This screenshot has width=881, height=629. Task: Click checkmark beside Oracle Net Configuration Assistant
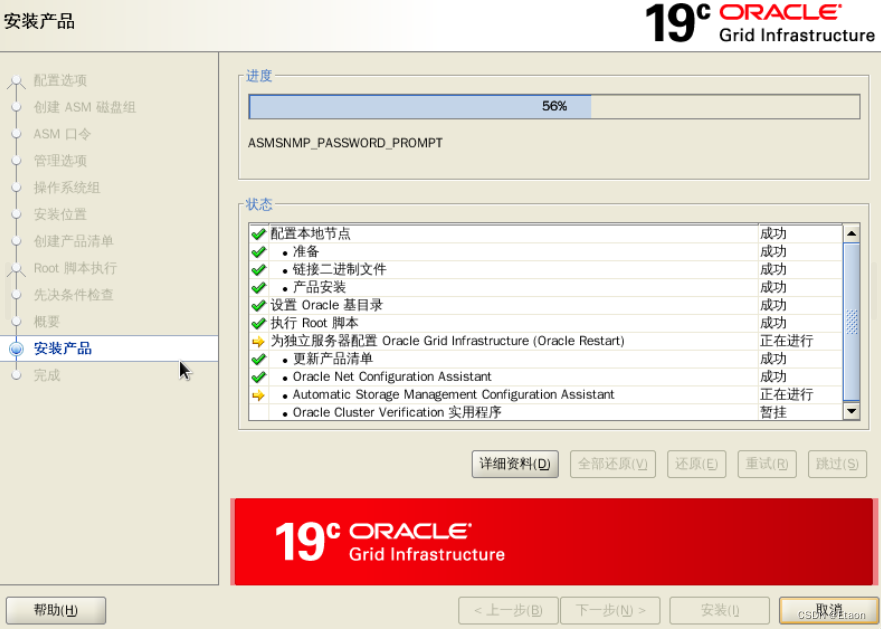[258, 377]
